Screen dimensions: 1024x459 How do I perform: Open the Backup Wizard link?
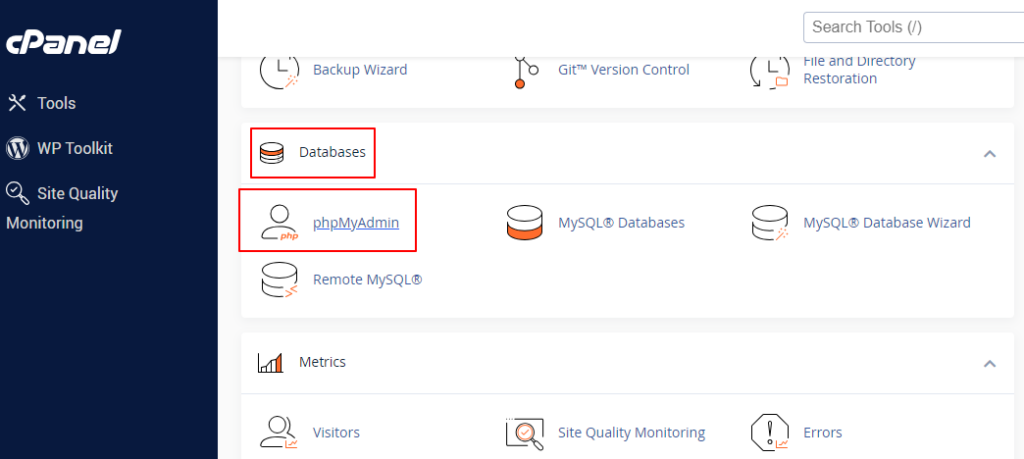tap(360, 70)
